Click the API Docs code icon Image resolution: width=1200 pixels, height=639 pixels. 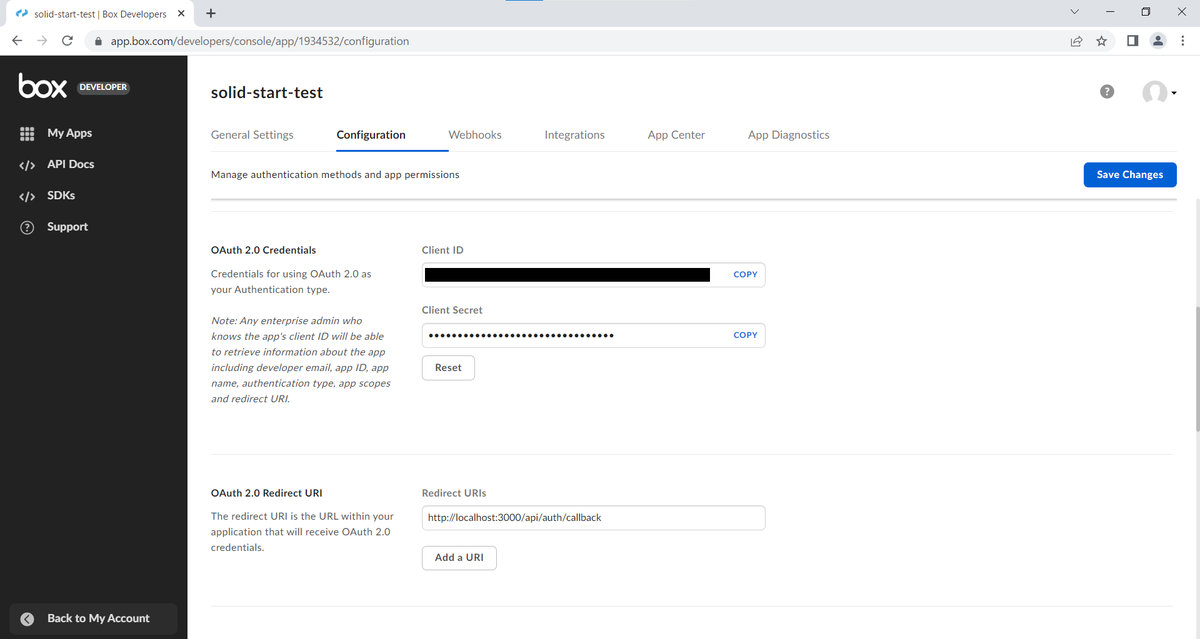click(x=28, y=165)
